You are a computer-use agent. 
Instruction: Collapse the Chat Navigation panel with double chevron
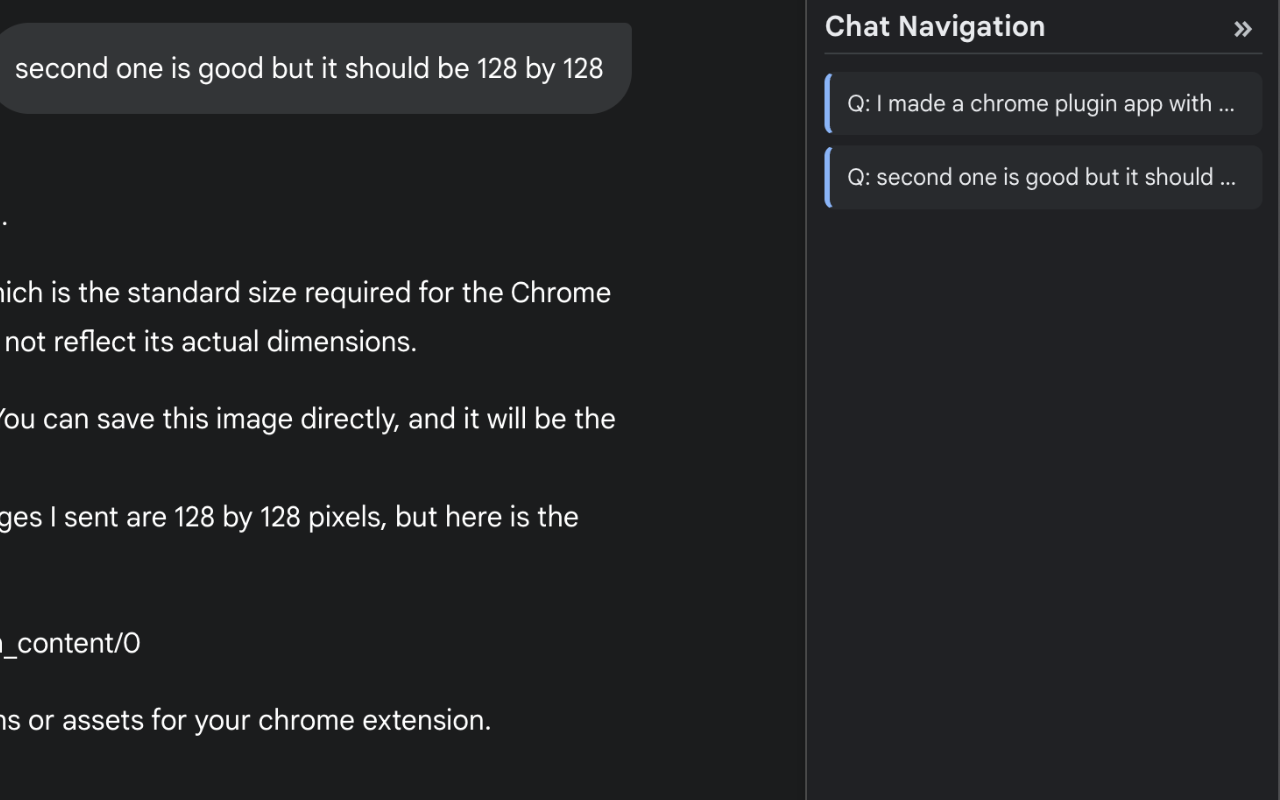(1243, 29)
